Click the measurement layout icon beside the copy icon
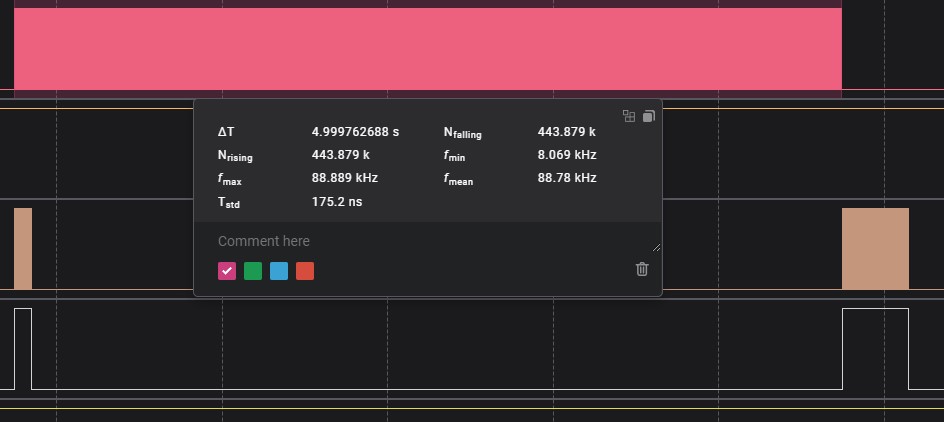 click(629, 116)
